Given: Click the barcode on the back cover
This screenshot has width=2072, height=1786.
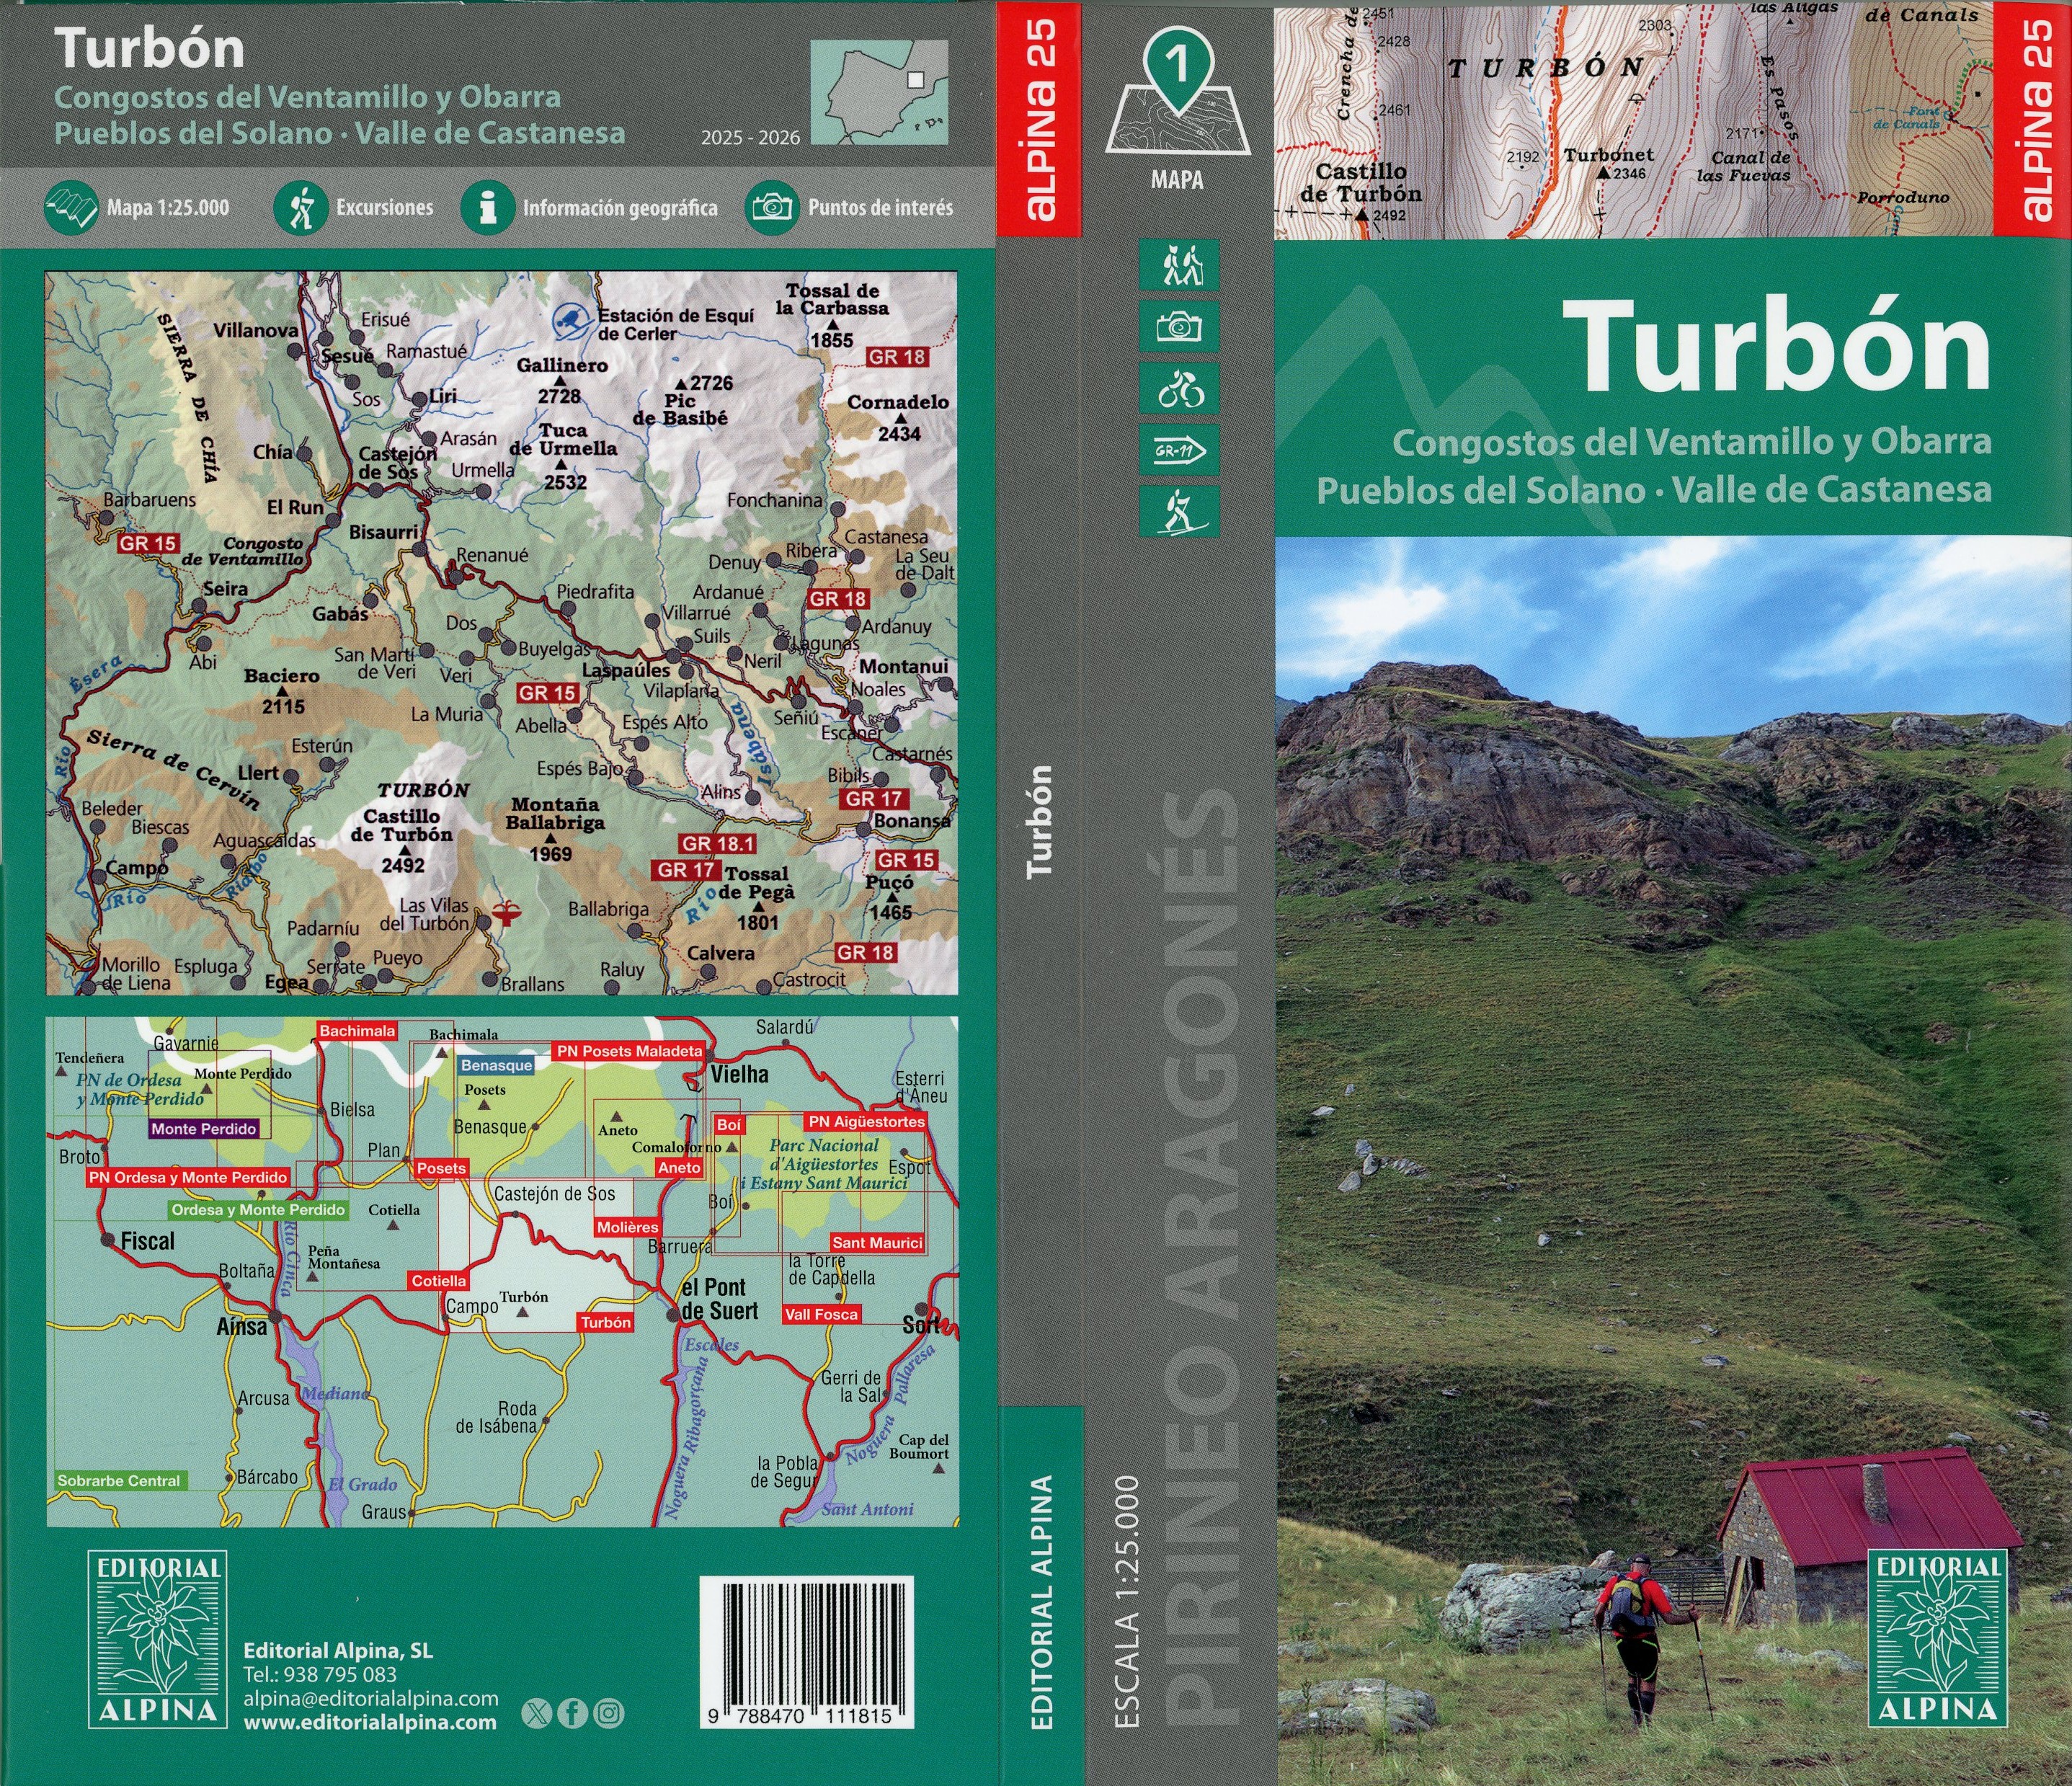Looking at the screenshot, I should tap(806, 1652).
